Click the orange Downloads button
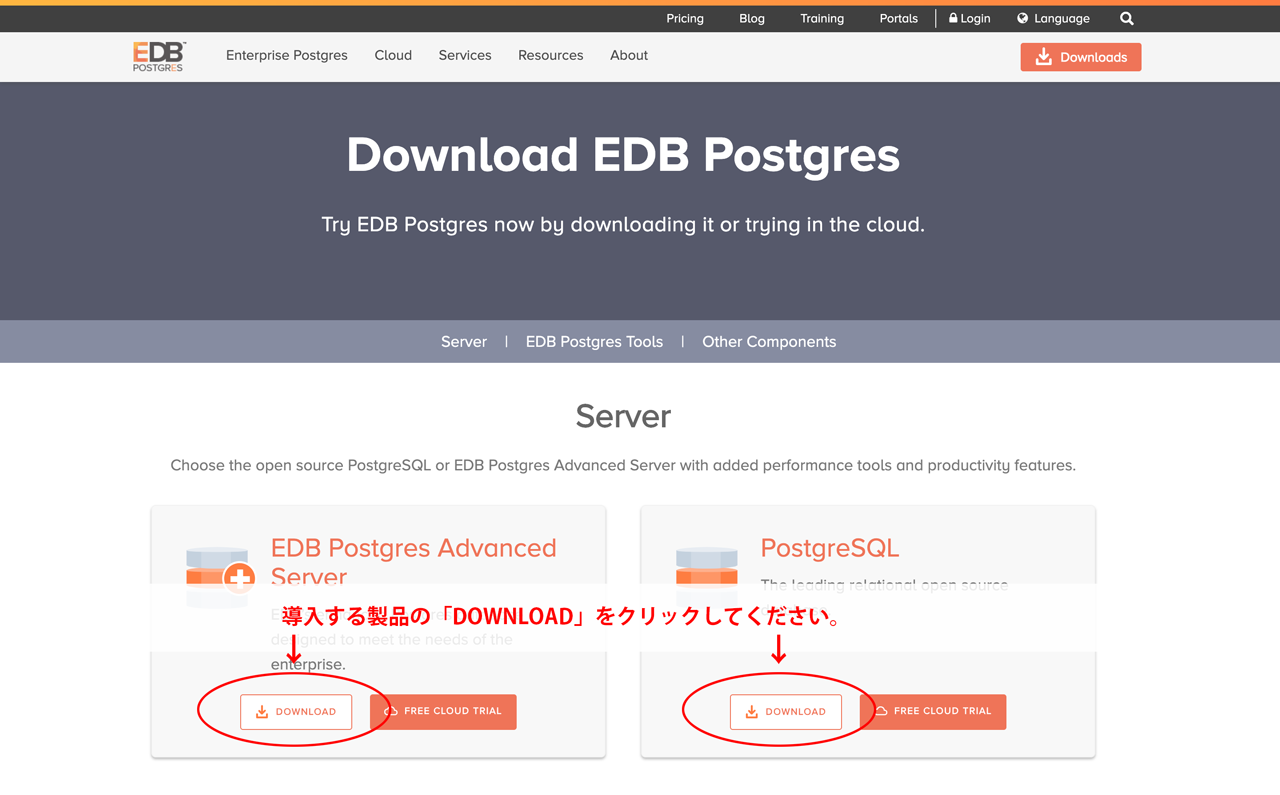Screen dimensions: 1280x795 point(1081,57)
